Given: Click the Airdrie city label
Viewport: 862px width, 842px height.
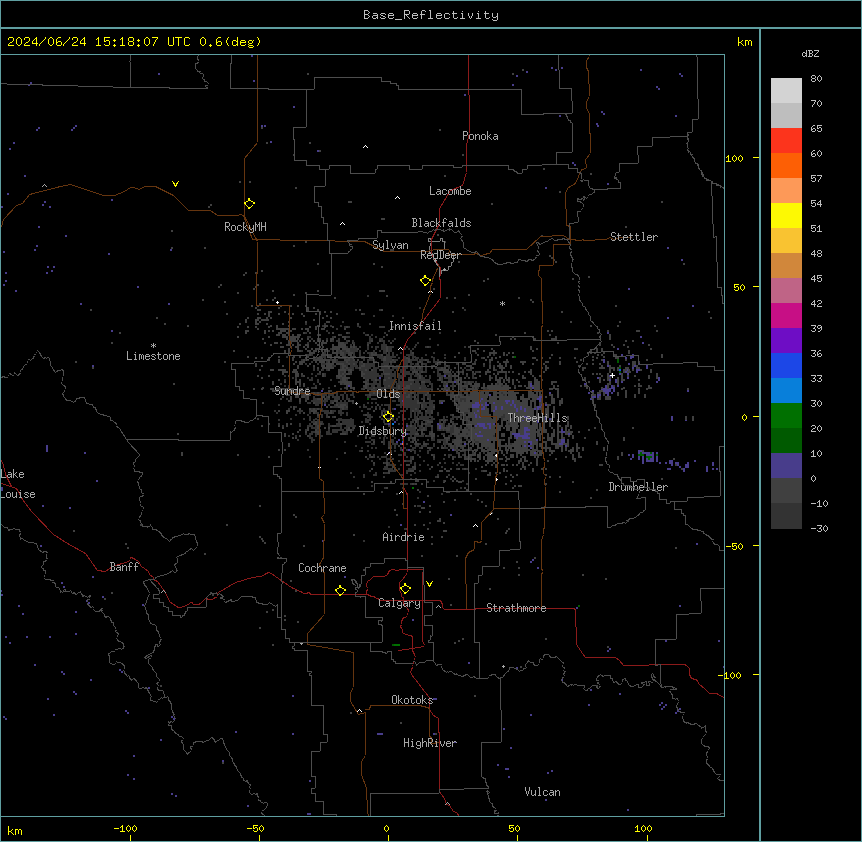Looking at the screenshot, I should pos(404,537).
